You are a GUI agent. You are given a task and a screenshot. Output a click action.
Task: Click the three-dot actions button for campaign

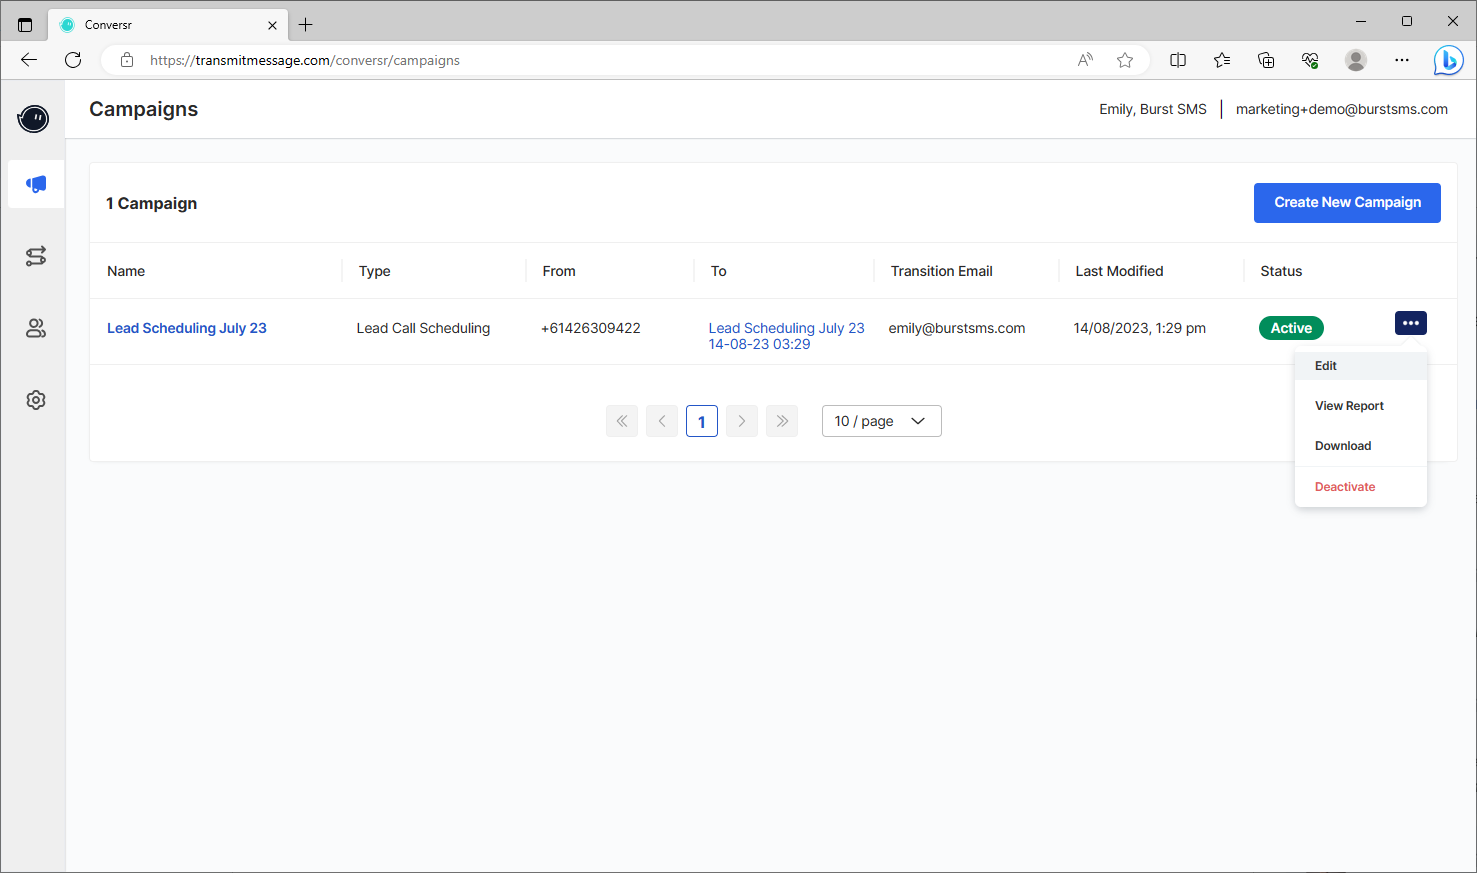point(1411,323)
